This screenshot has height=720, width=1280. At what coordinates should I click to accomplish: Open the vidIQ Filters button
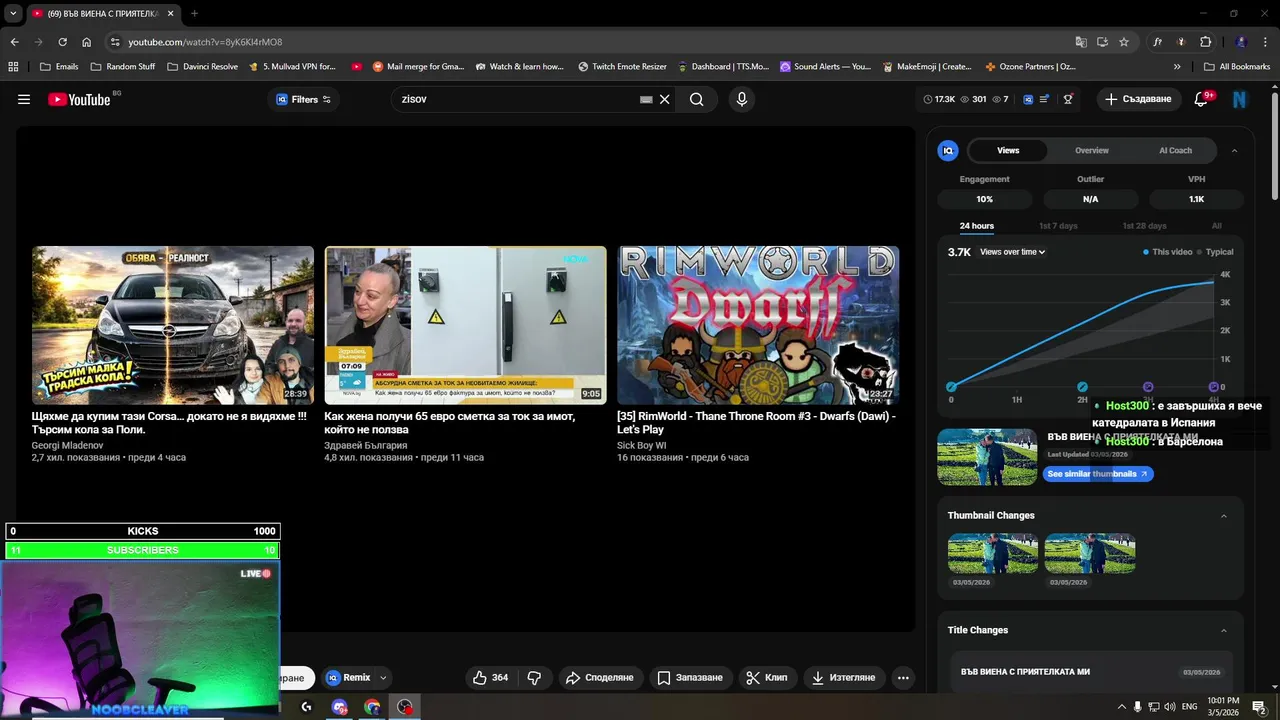[303, 99]
